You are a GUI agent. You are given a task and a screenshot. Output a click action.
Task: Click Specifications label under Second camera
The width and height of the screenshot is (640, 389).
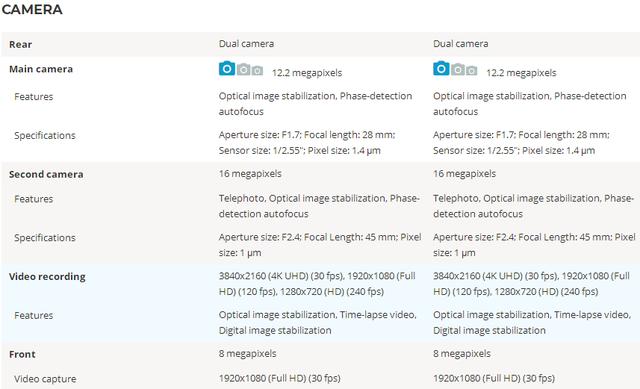45,238
